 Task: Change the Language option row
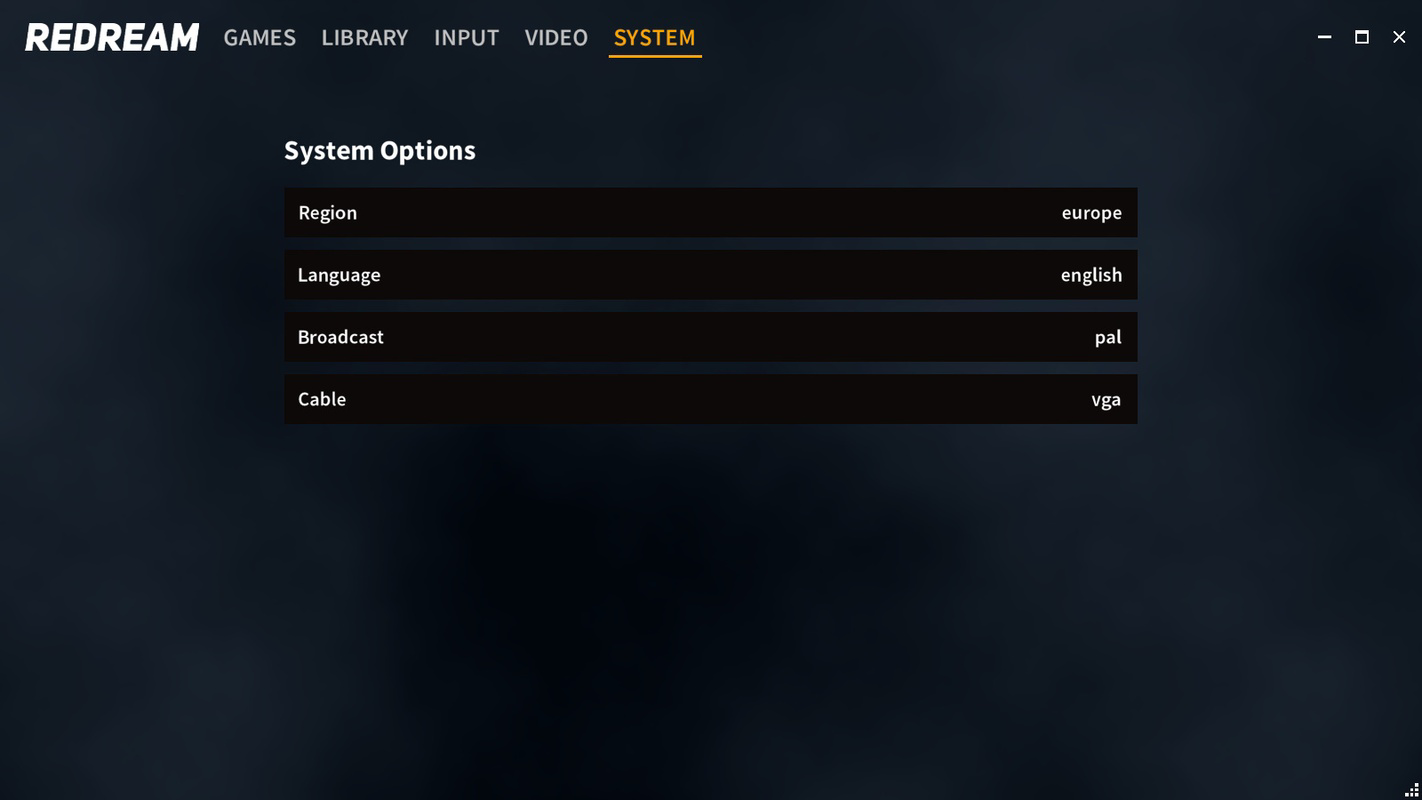(710, 274)
